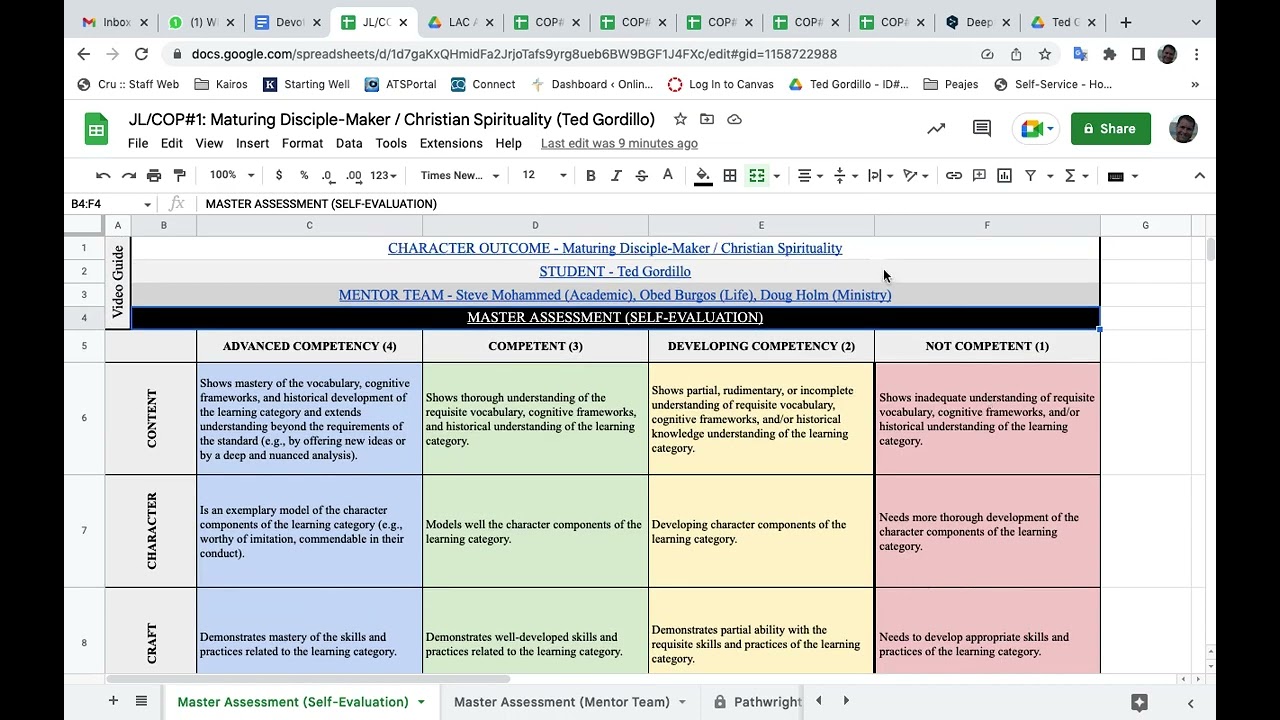Screen dimensions: 1280x720
Task: Open the Edit menu
Action: point(172,143)
